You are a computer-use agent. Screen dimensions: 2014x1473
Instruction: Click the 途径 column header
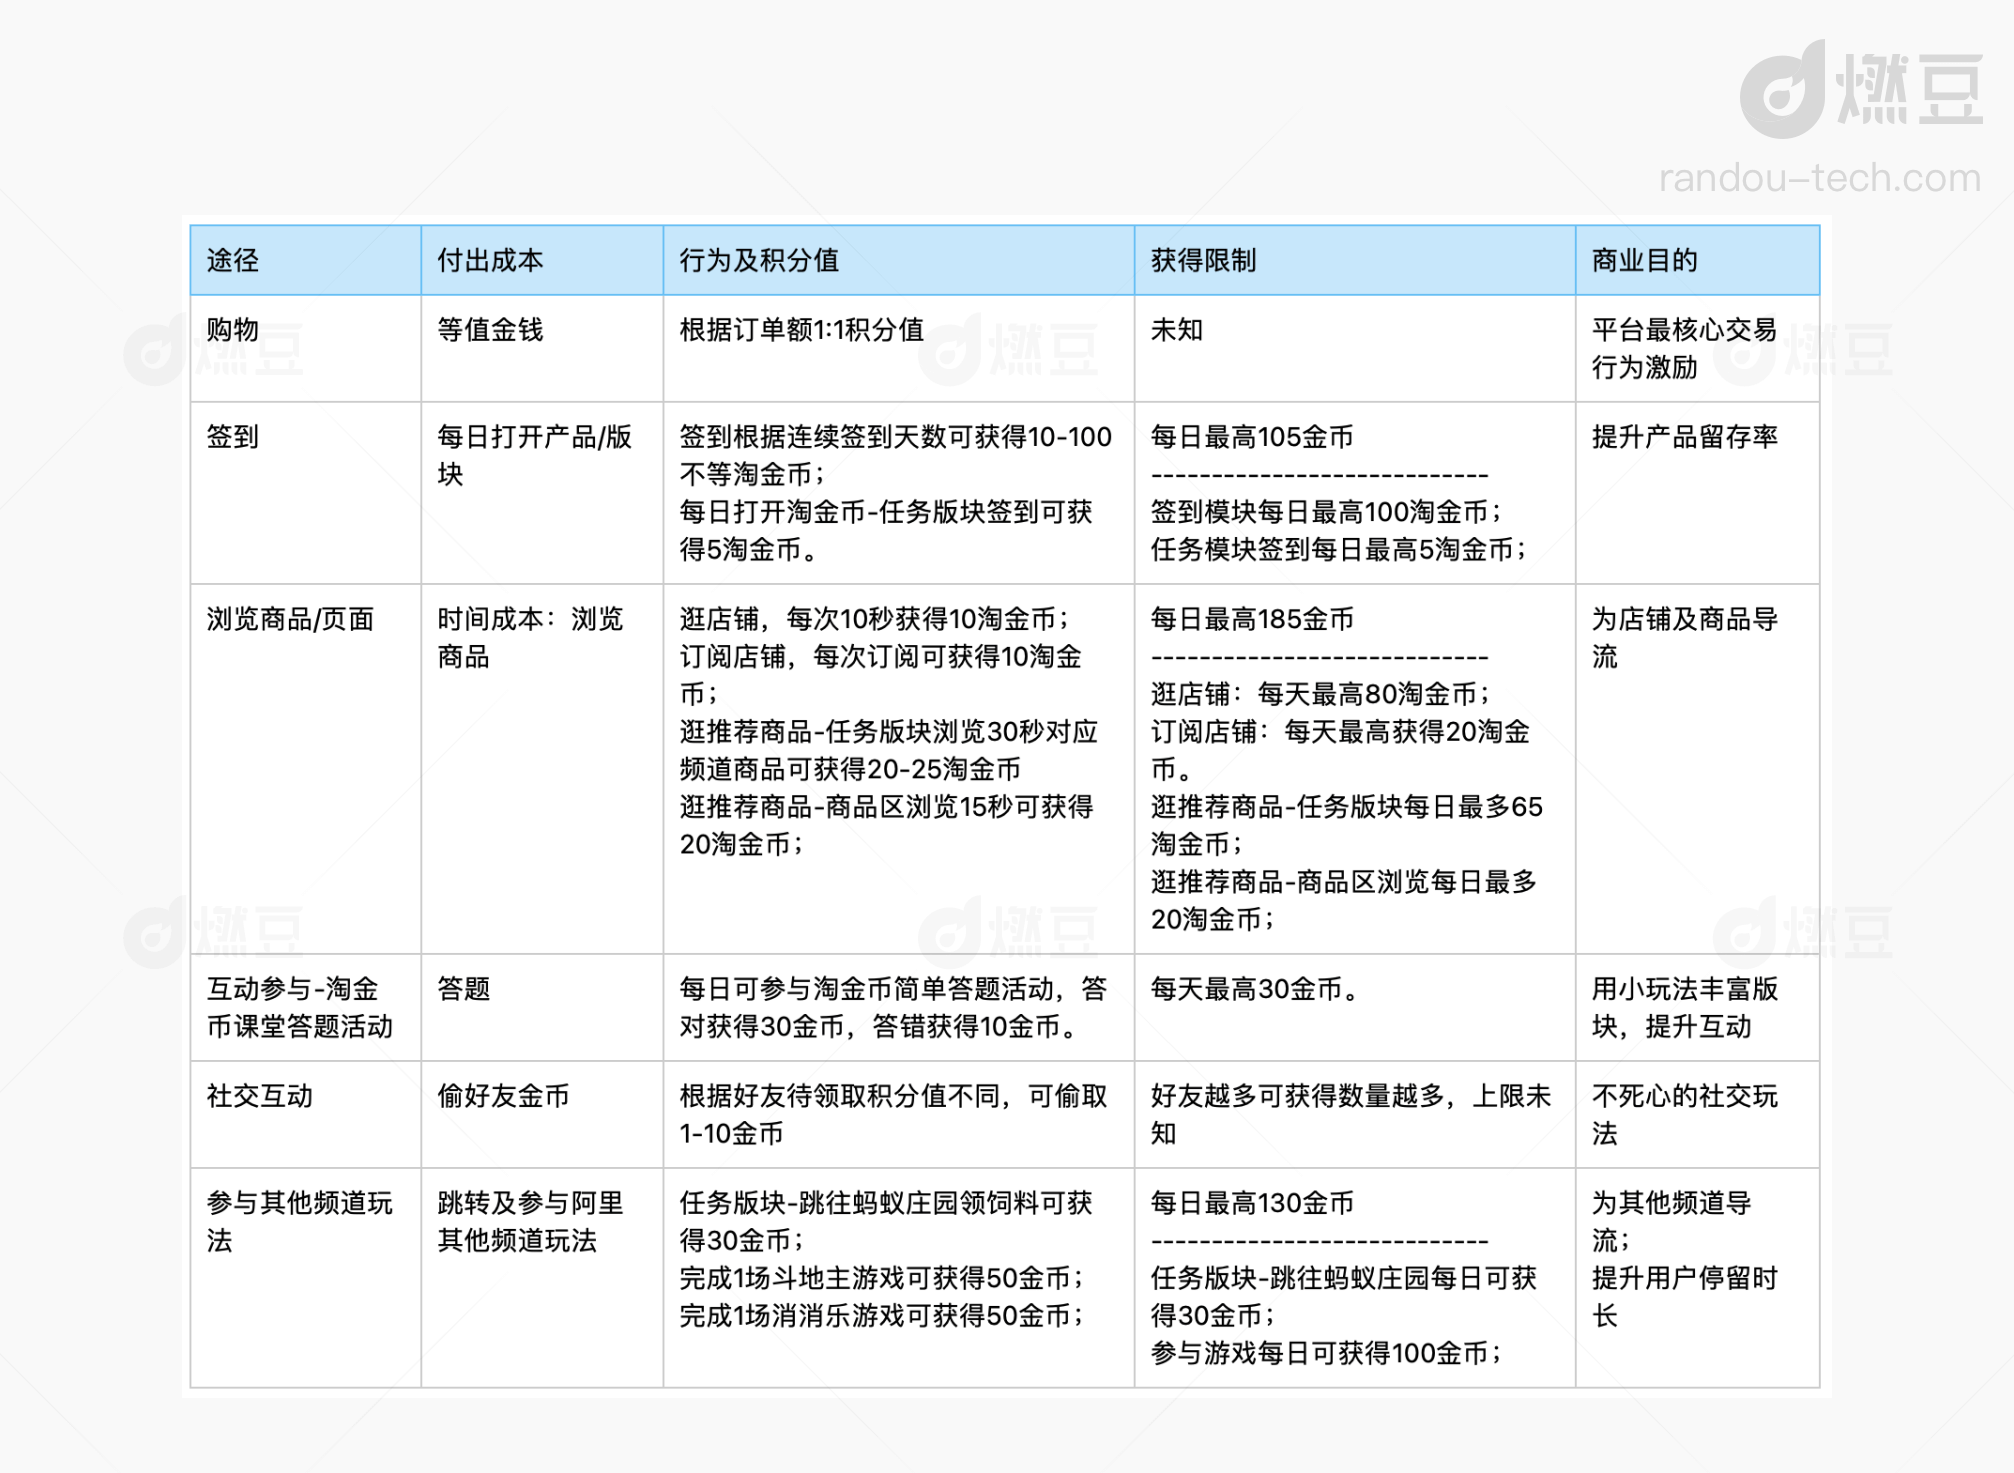click(233, 261)
